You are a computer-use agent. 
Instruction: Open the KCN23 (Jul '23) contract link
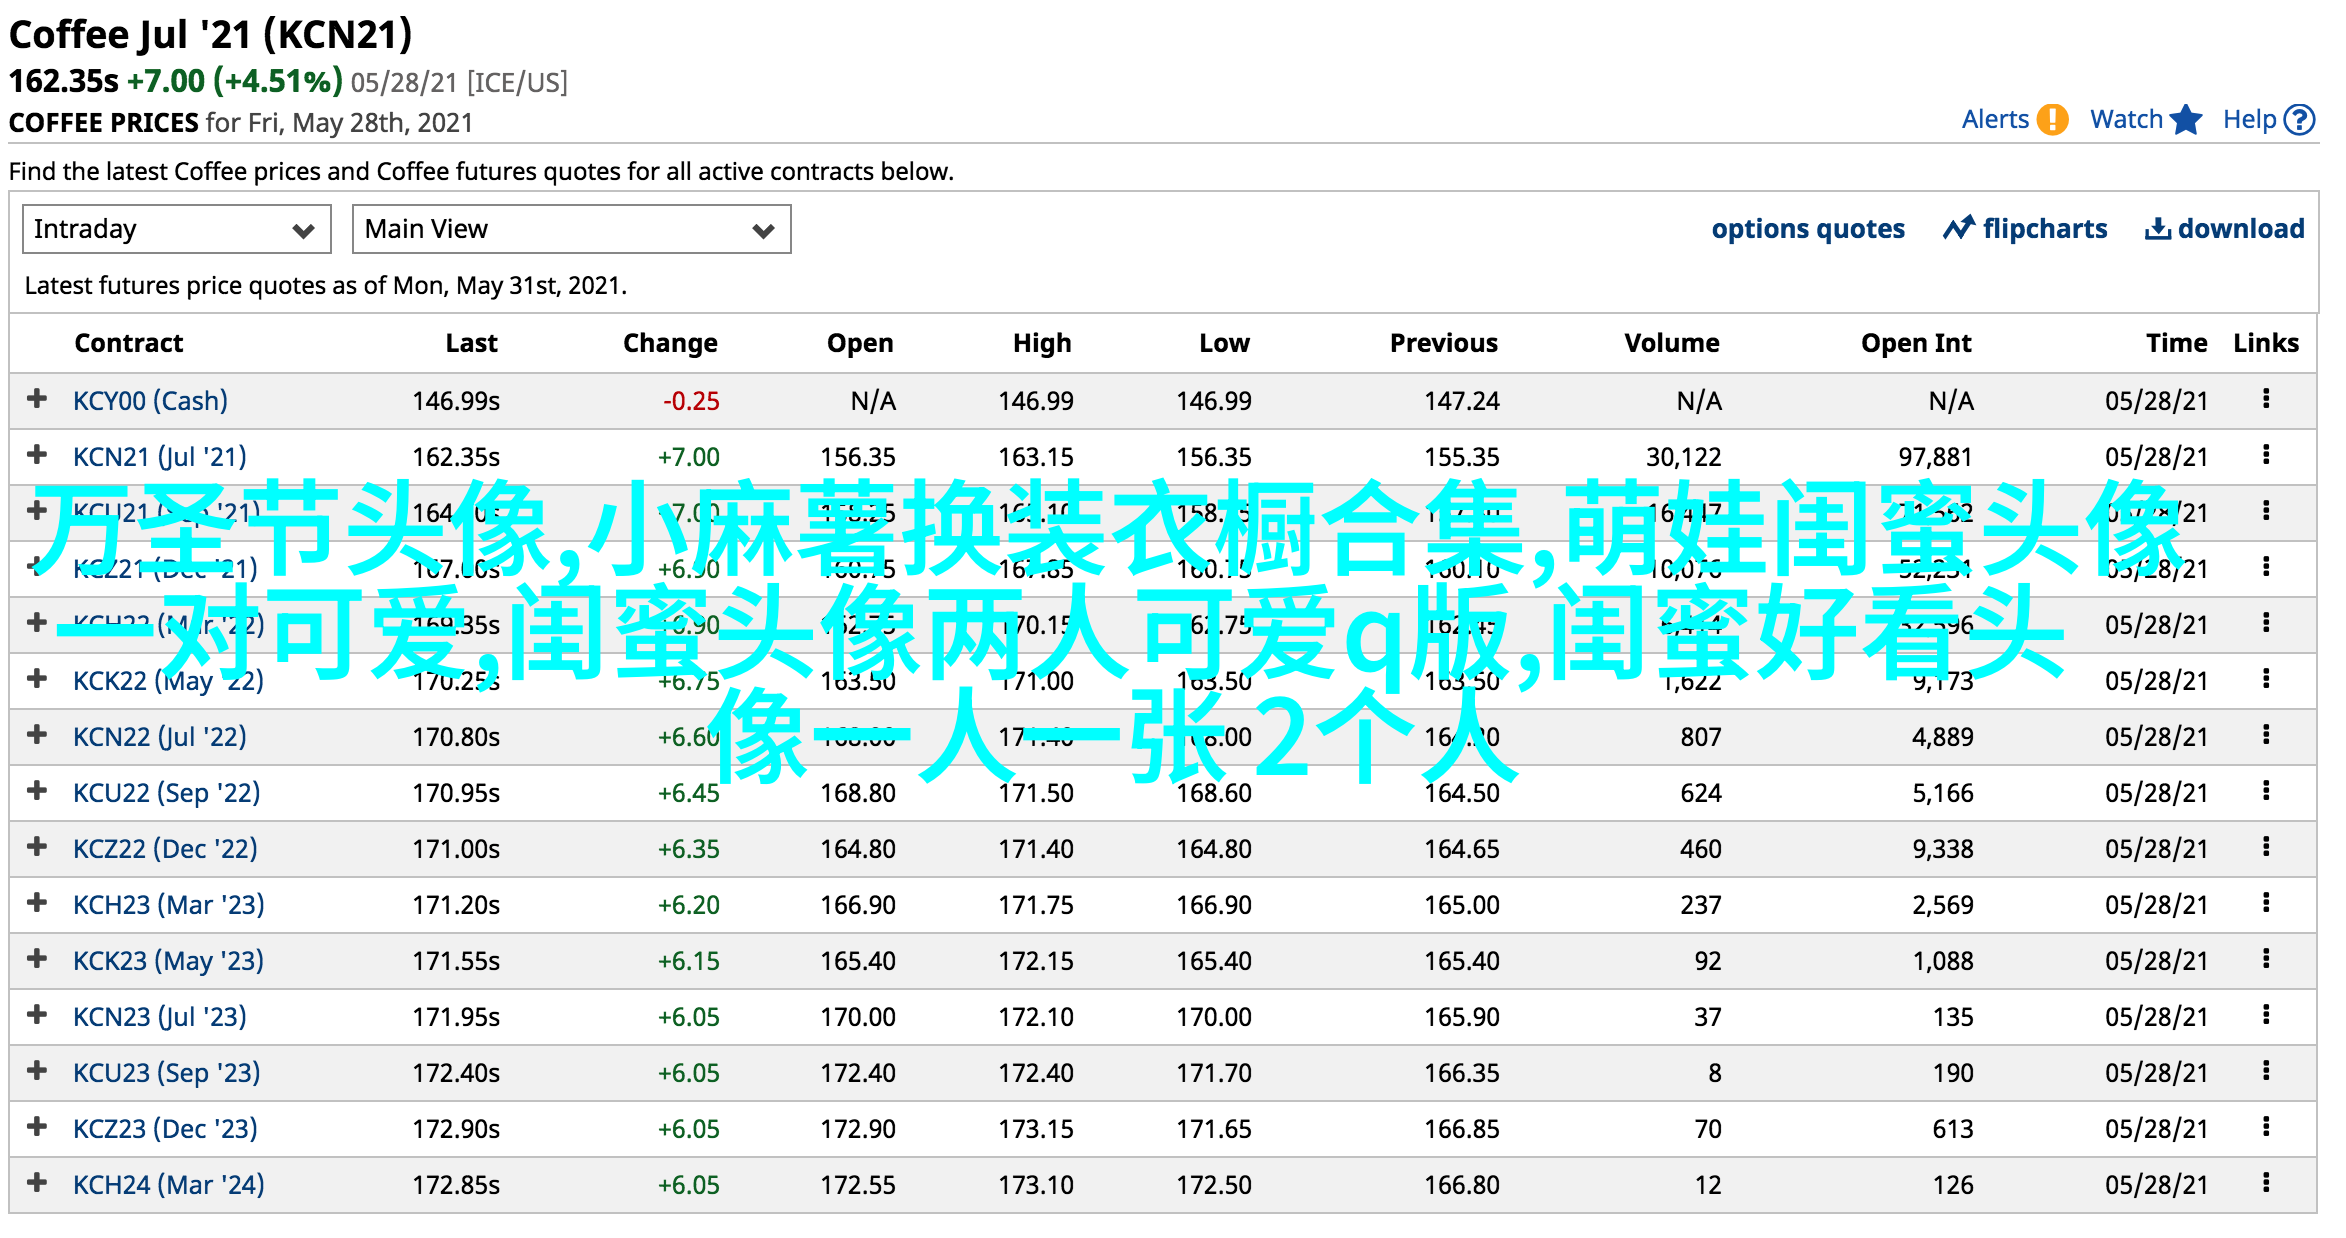pos(160,1016)
